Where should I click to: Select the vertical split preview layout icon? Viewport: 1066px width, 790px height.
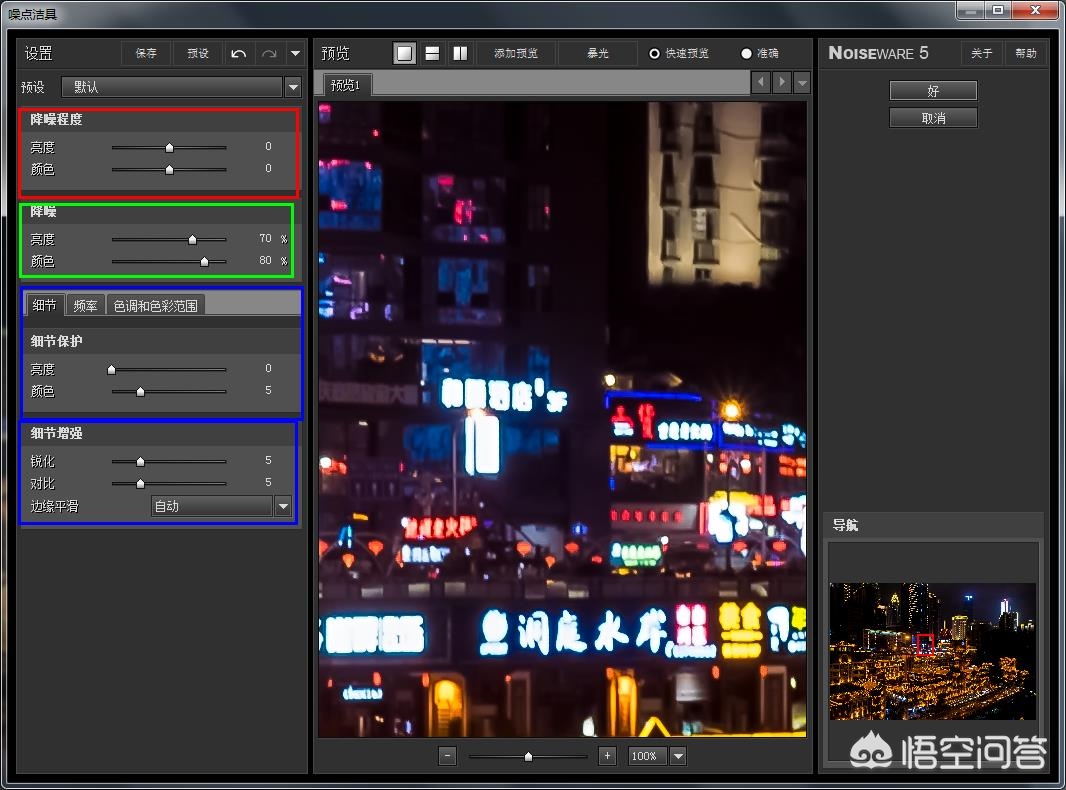459,53
